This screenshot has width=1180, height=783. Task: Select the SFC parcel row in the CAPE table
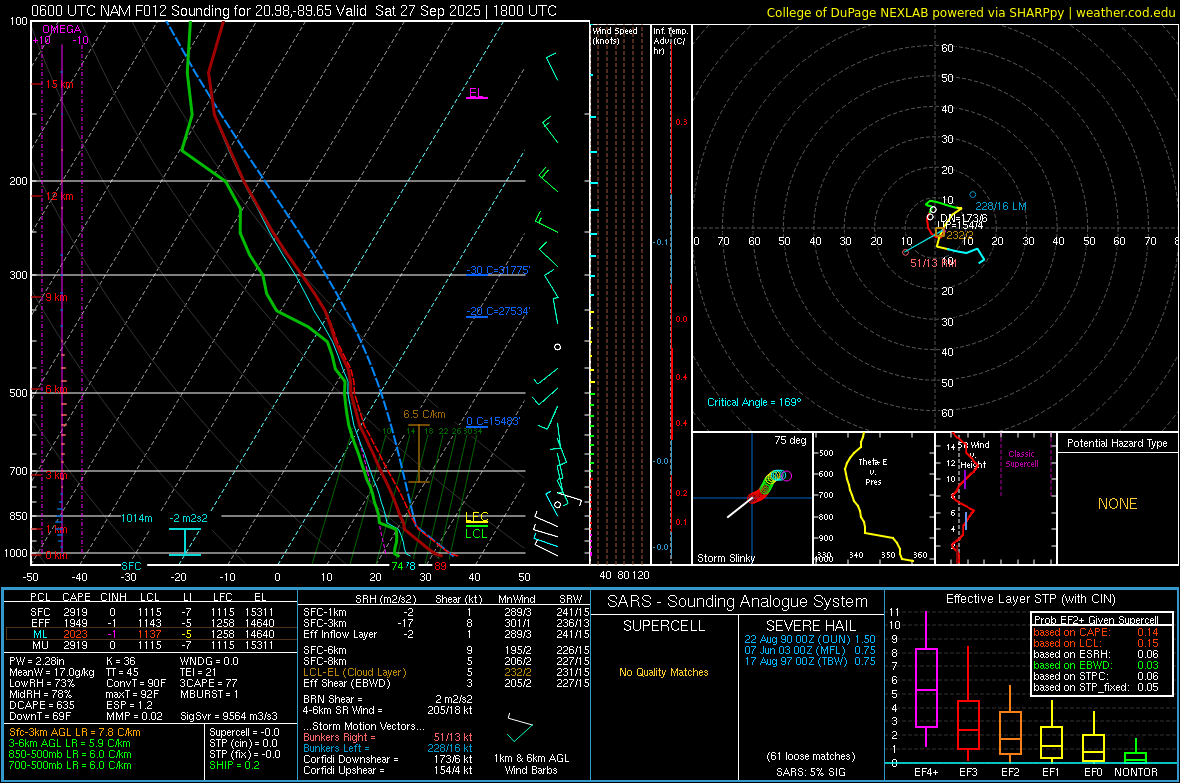pyautogui.click(x=151, y=612)
